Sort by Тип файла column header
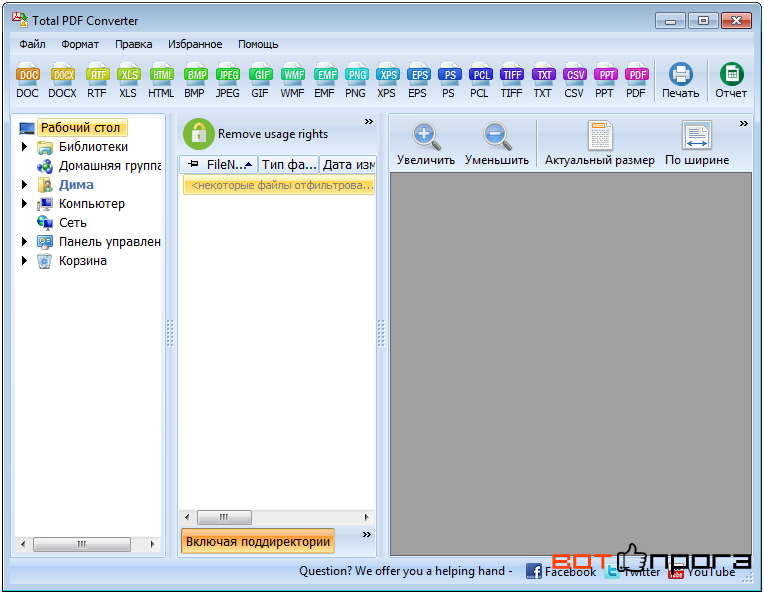The width and height of the screenshot is (764, 594). pyautogui.click(x=289, y=165)
